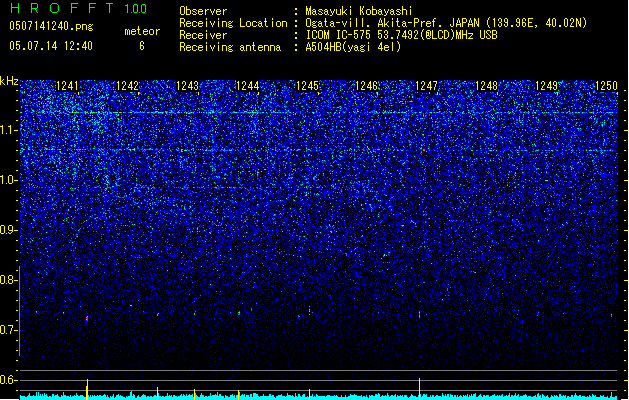This screenshot has height=400, width=629.
Task: Click the 1249 time axis marker
Action: [x=546, y=86]
